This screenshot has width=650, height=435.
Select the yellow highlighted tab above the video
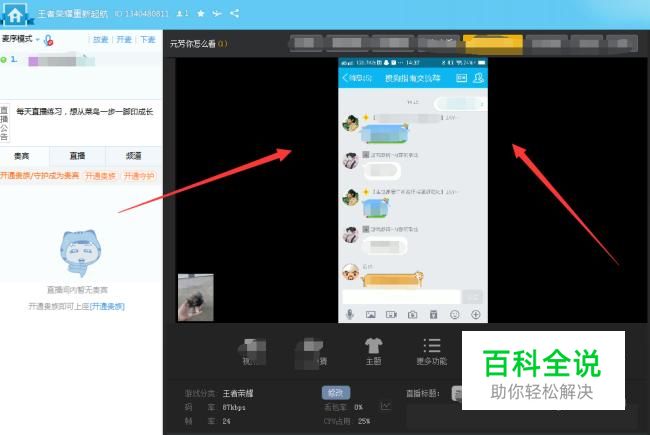coord(493,44)
